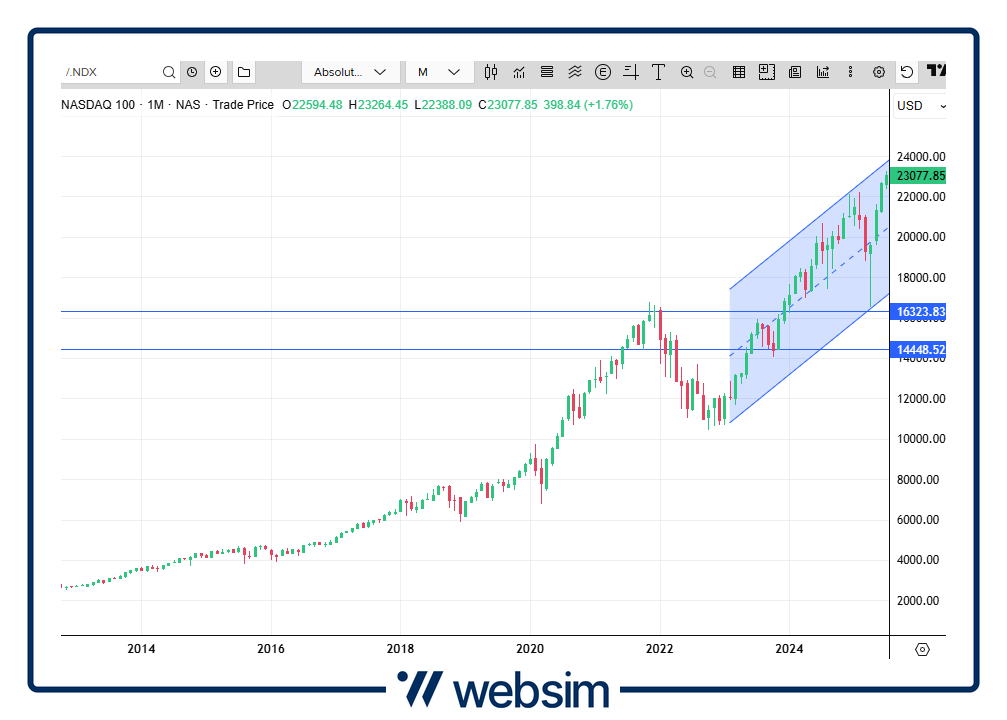Click the /.NDX symbol search field
1007x720 pixels.
(110, 72)
